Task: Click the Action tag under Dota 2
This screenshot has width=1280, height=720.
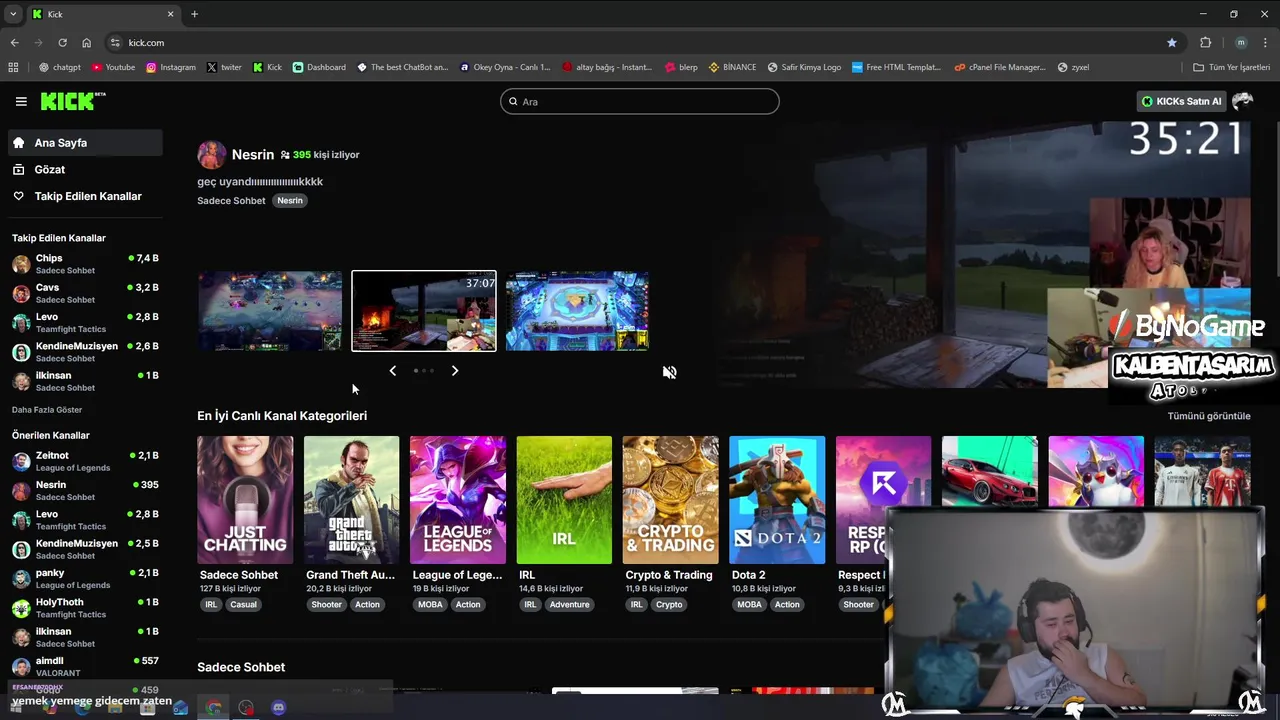Action: tap(787, 604)
